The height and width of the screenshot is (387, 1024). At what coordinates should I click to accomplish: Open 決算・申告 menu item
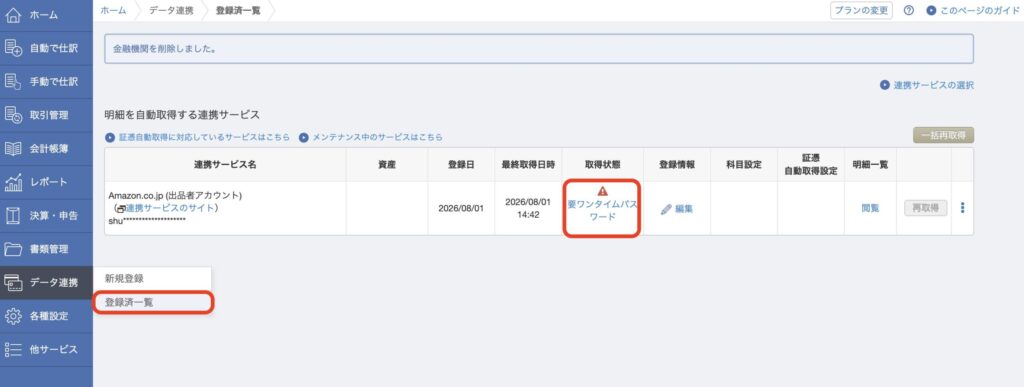[x=46, y=215]
